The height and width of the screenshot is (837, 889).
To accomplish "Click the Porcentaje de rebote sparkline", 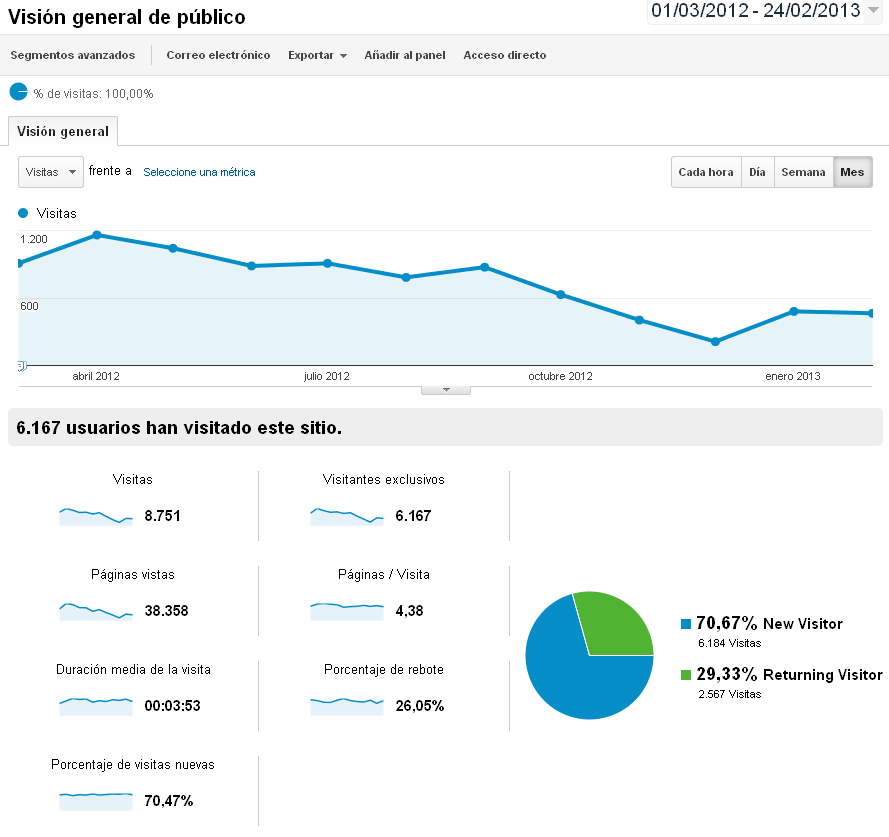I will [x=347, y=706].
